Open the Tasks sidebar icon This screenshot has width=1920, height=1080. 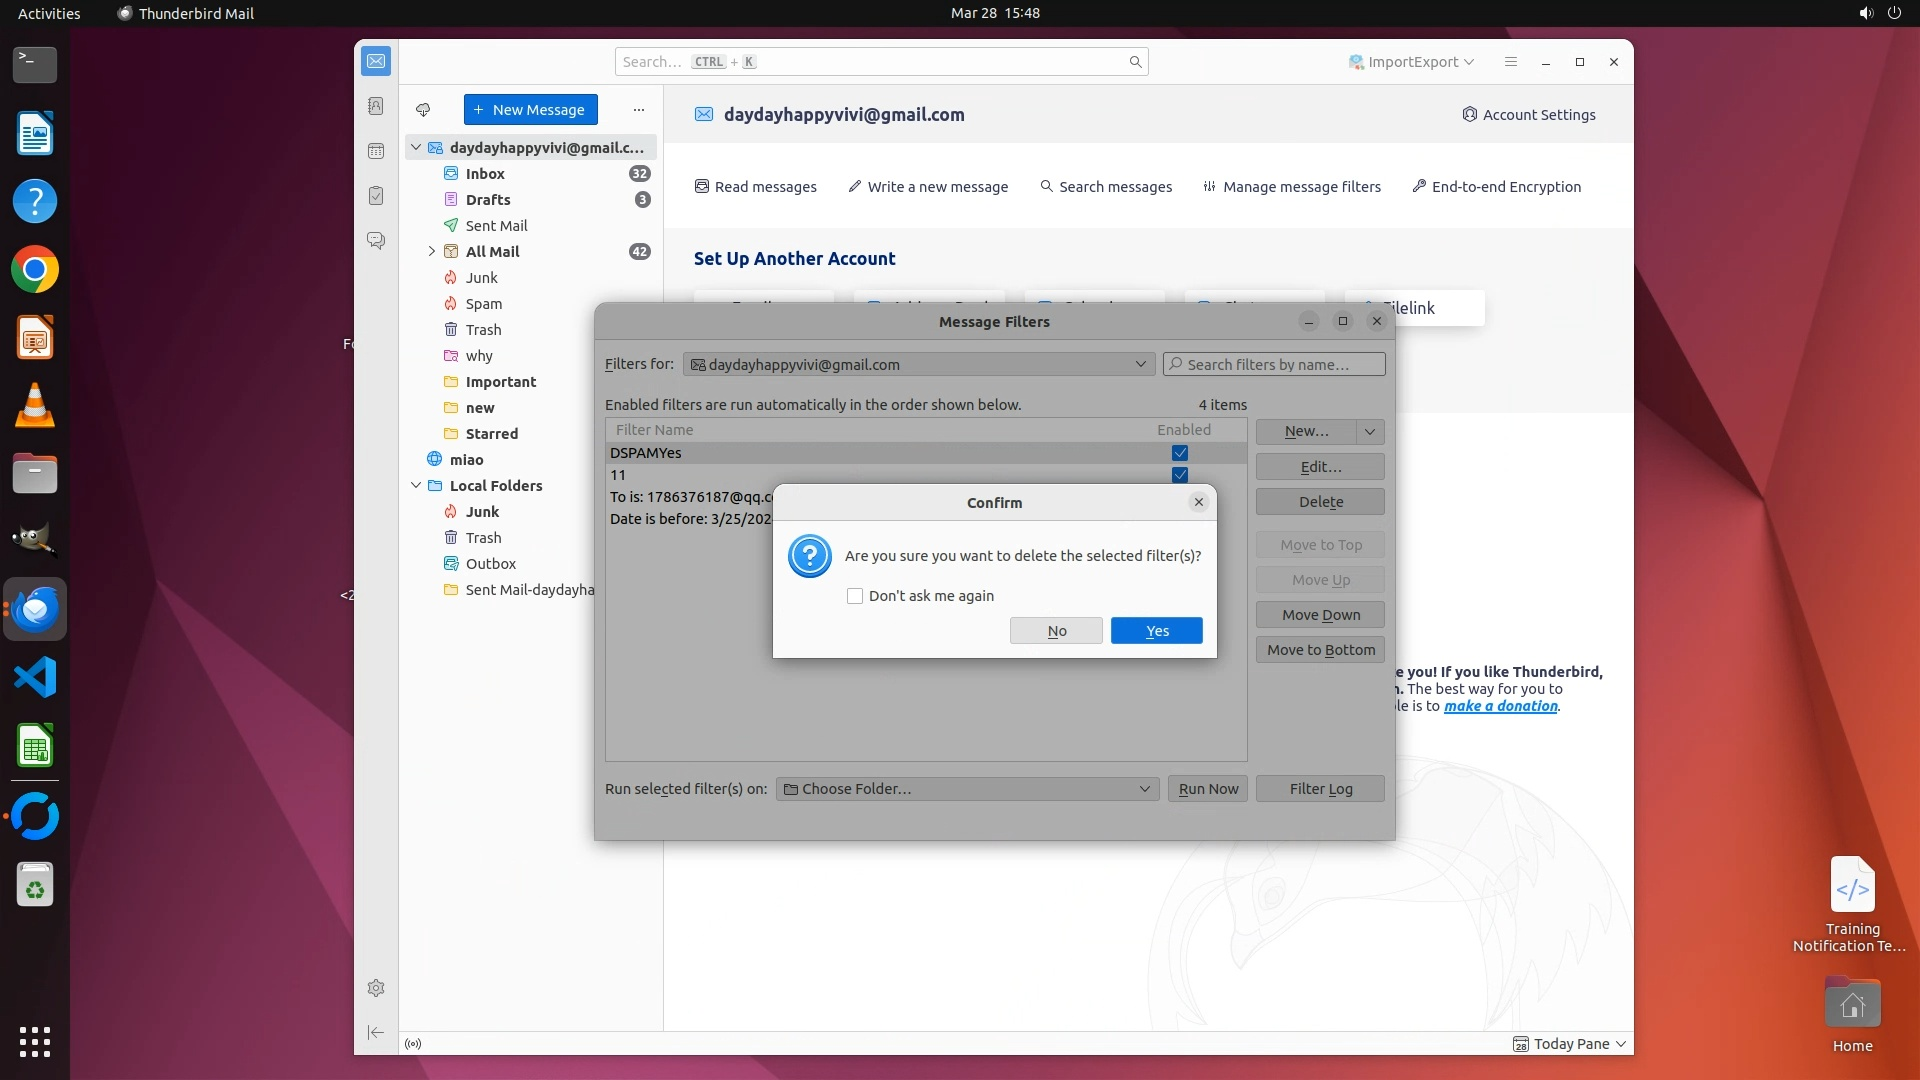[x=376, y=196]
